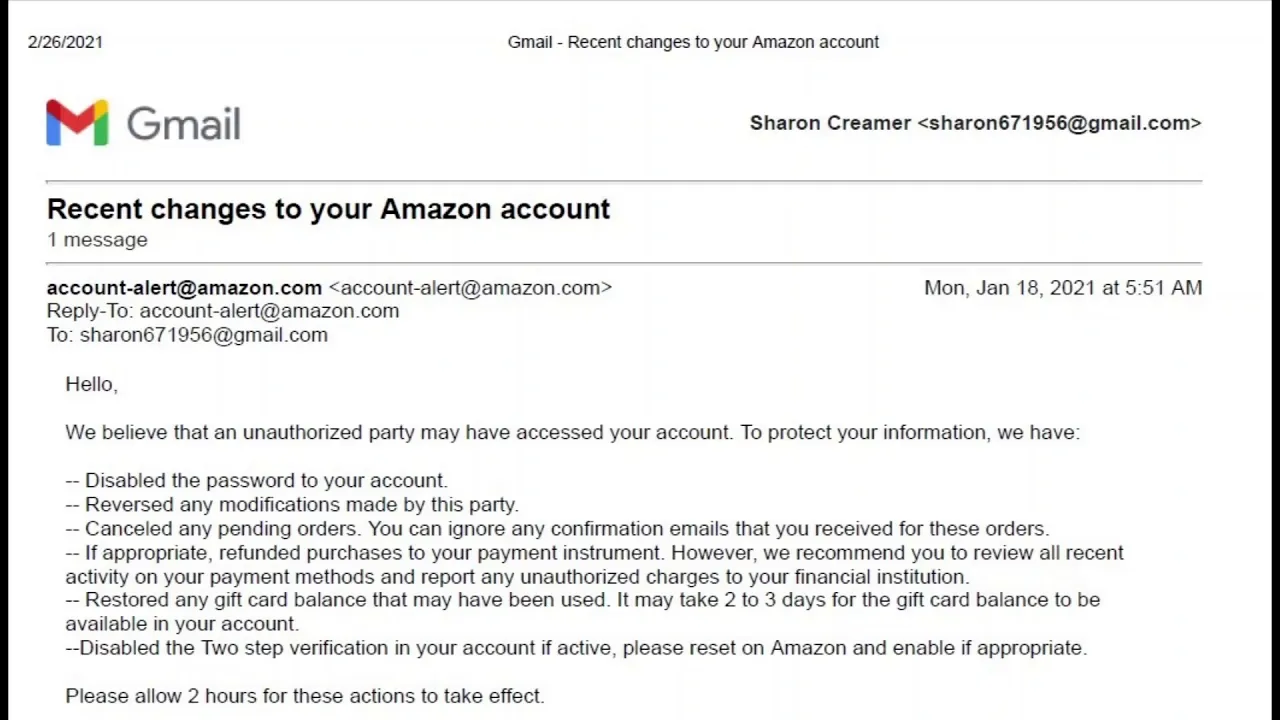Click the Canceled any pending orders line

pos(557,529)
